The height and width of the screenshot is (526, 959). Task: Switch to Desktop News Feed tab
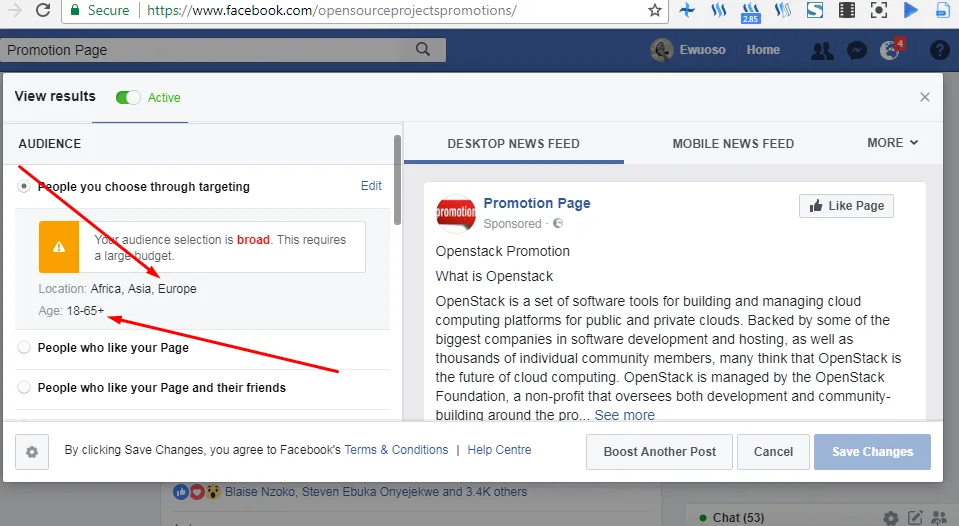[513, 144]
